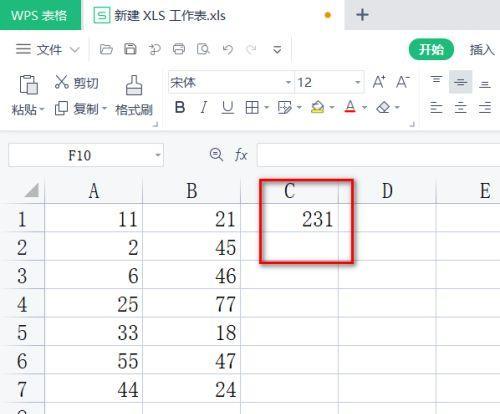Expand the font name dropdown 宋体
The width and height of the screenshot is (500, 414).
click(288, 82)
